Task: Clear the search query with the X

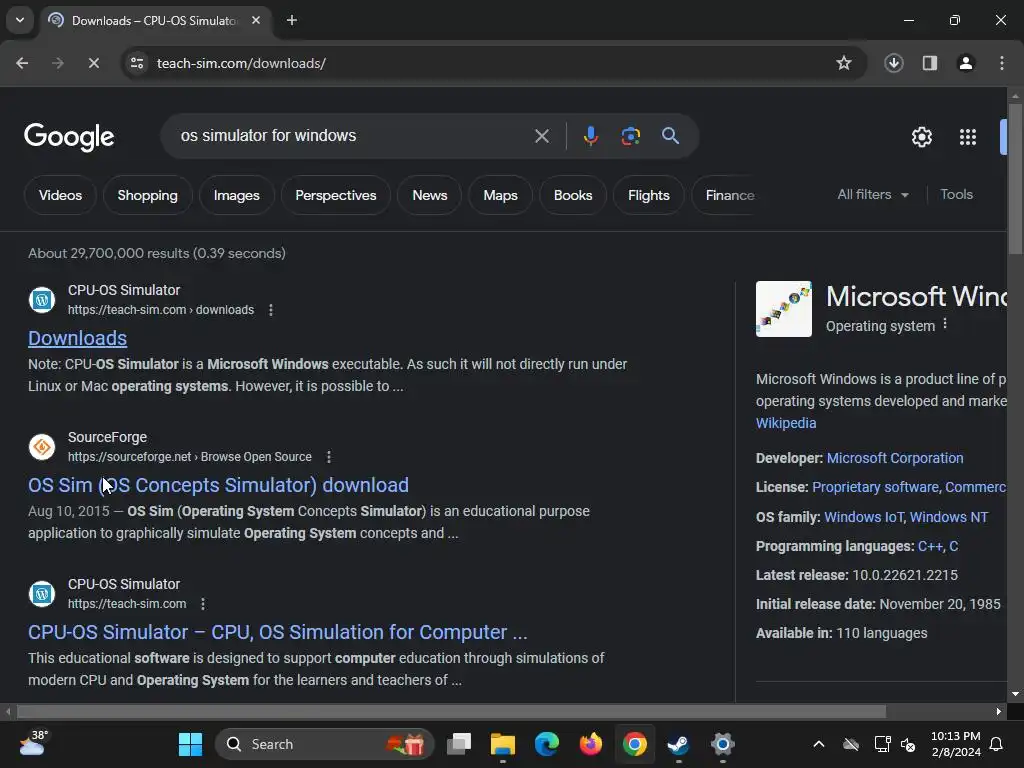Action: (x=541, y=136)
